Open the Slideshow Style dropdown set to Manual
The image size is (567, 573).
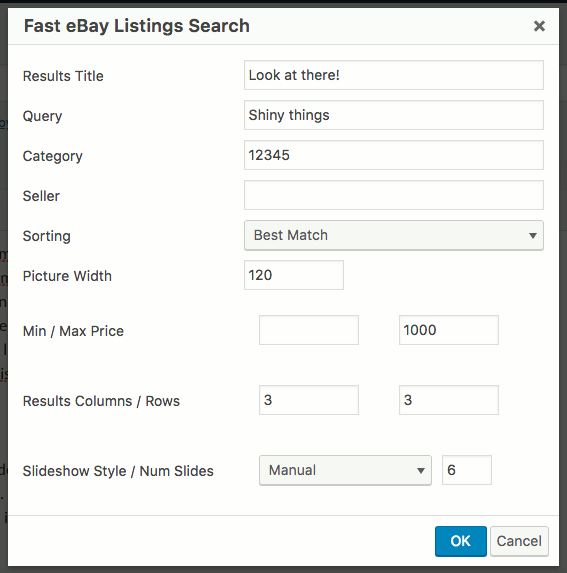(345, 470)
